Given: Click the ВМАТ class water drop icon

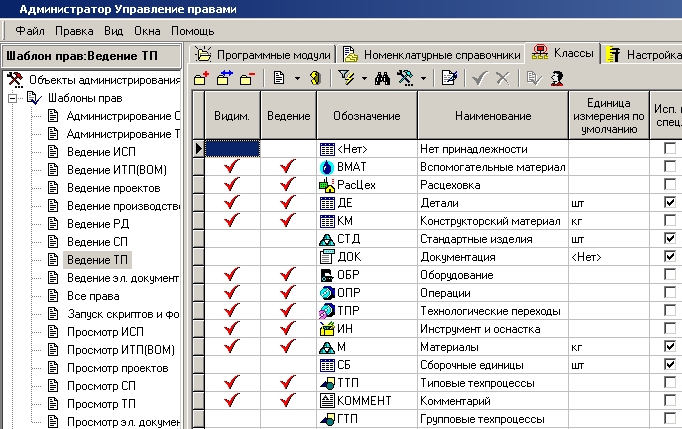Looking at the screenshot, I should coord(327,167).
